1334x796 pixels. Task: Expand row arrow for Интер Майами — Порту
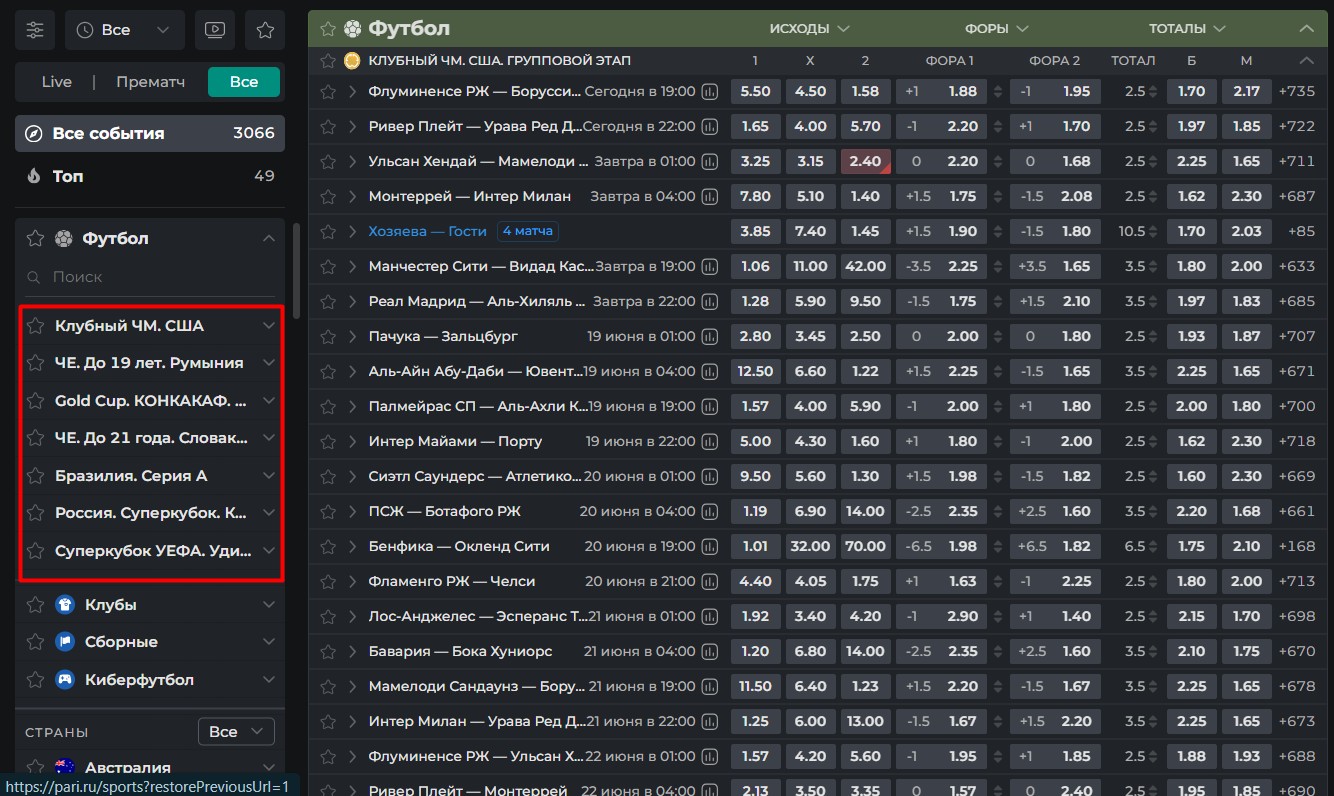pyautogui.click(x=352, y=441)
